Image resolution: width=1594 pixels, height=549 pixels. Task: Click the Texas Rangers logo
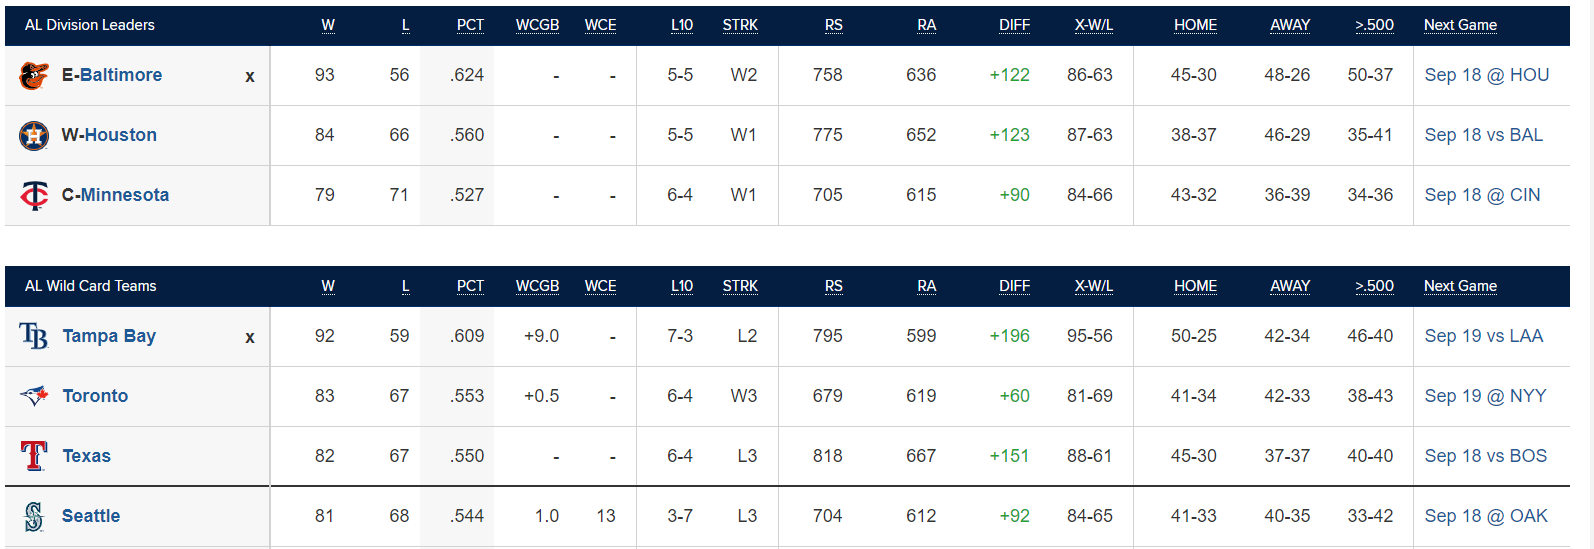click(34, 456)
